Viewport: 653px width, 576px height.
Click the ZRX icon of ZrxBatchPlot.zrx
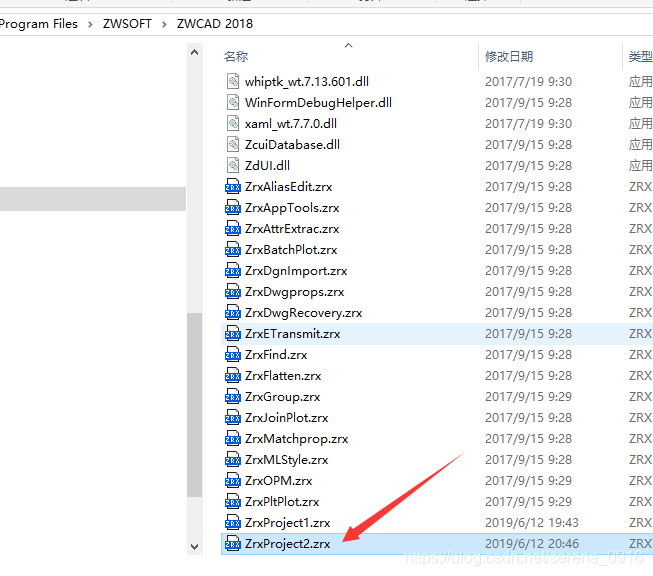coord(233,249)
